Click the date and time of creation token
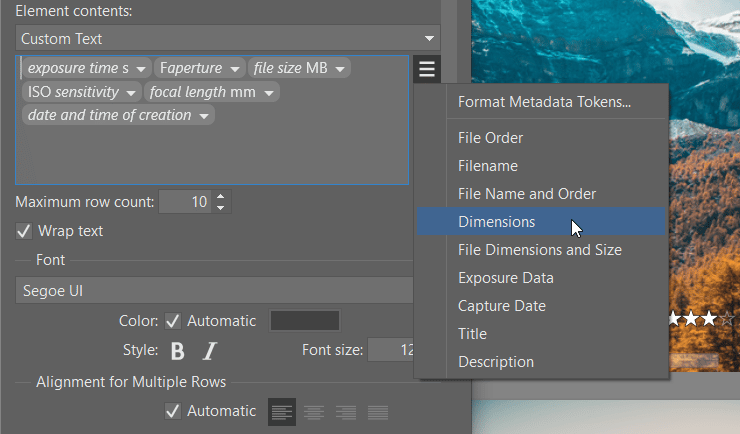 (110, 115)
